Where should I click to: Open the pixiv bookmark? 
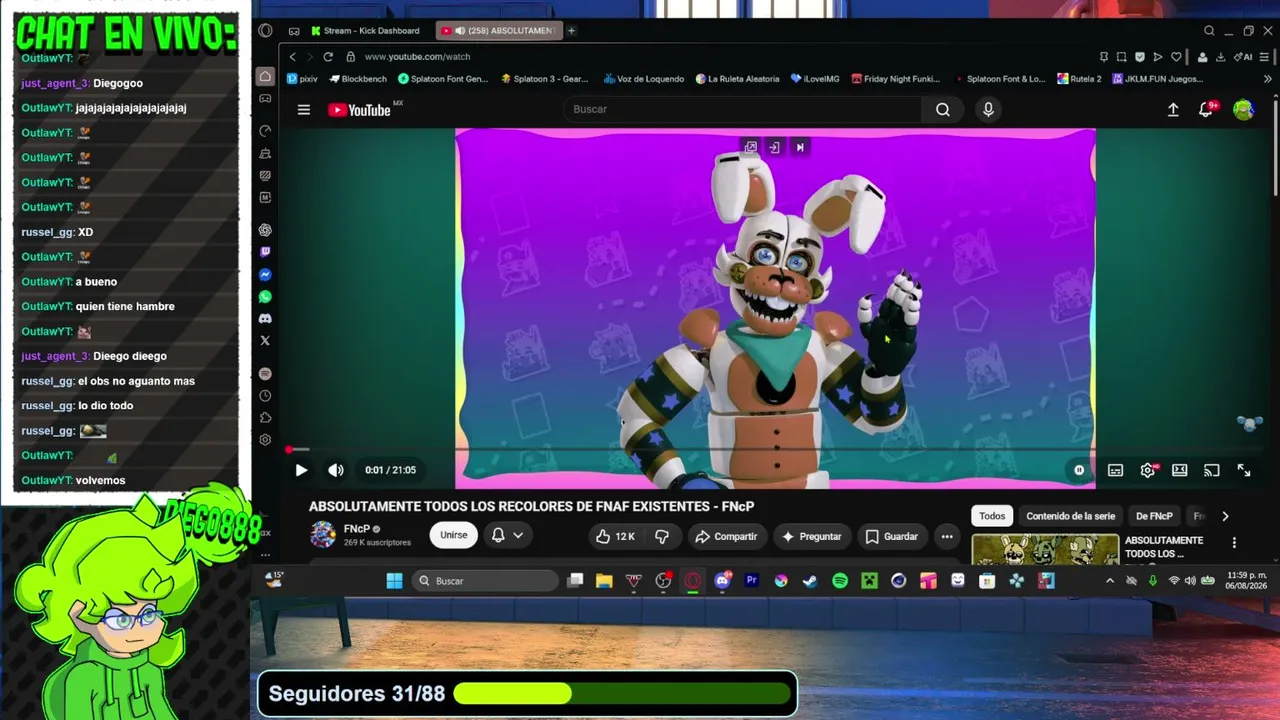coord(302,79)
